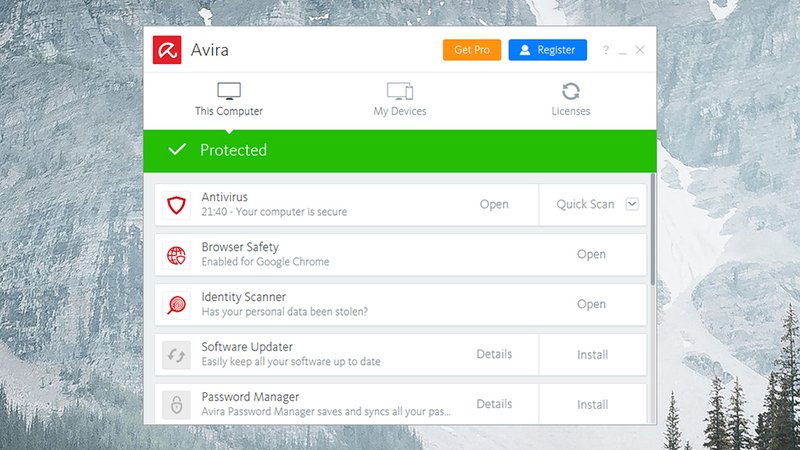800x450 pixels.
Task: Click the module list vertical scrollbar
Action: click(653, 229)
